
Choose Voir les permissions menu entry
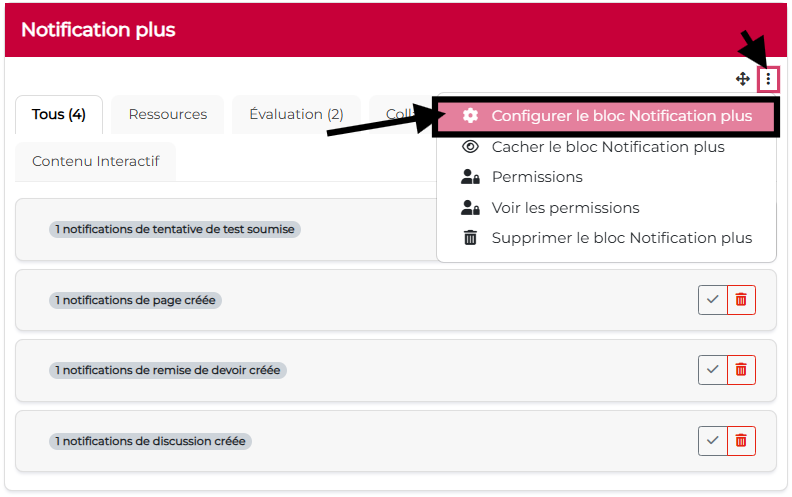[565, 208]
